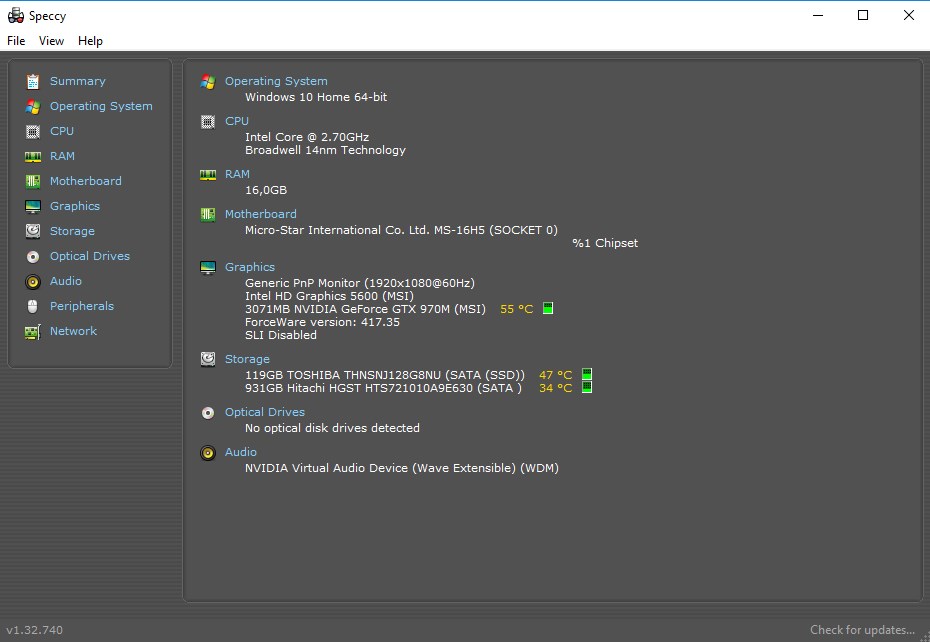Viewport: 930px width, 642px height.
Task: Show Storage details from sidebar
Action: (72, 231)
